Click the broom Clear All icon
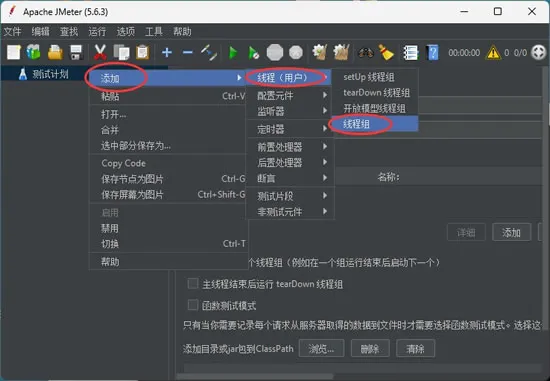 point(386,53)
